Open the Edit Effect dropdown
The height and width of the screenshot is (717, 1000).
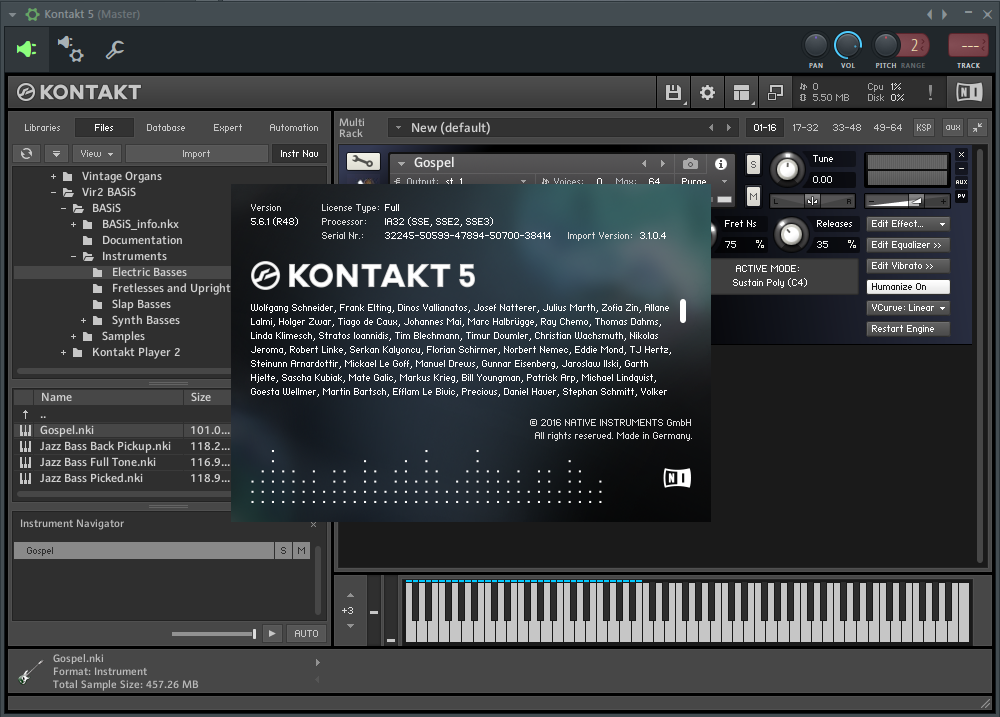908,224
